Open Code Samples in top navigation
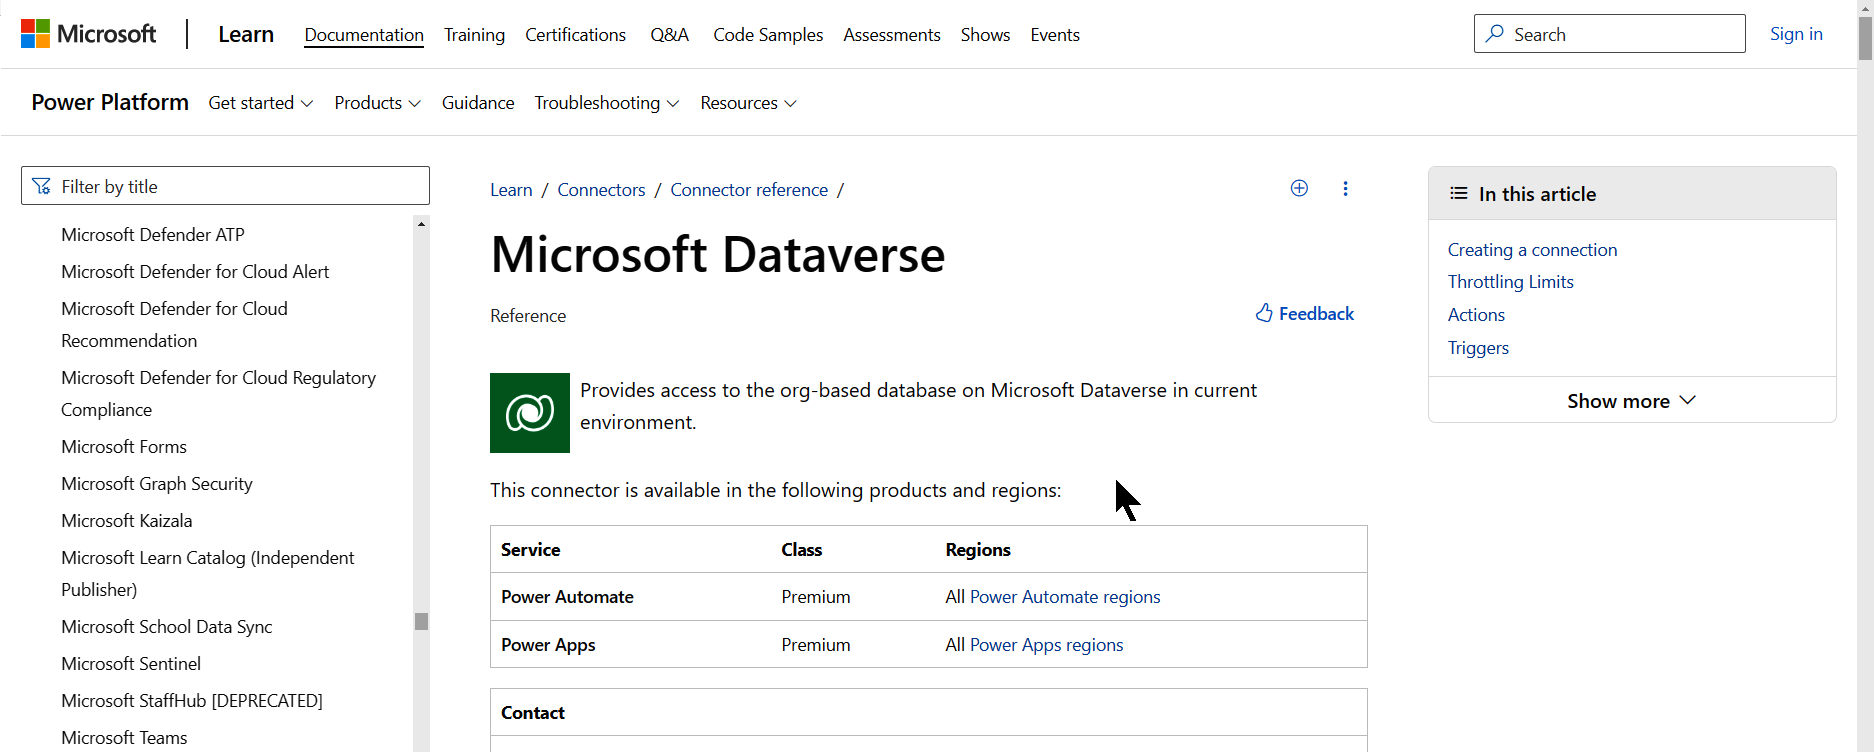 point(768,35)
